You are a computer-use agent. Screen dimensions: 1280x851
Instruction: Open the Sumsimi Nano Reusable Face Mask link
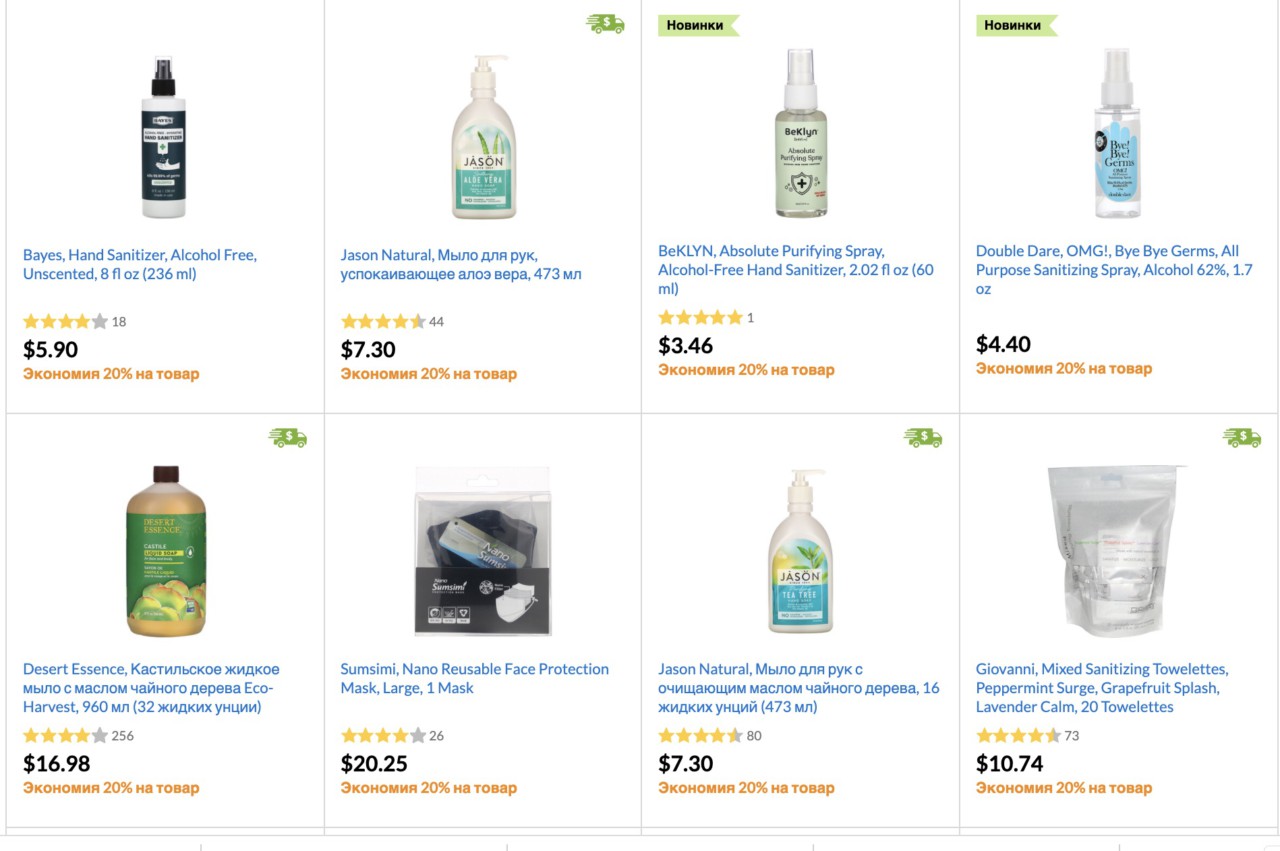click(475, 678)
